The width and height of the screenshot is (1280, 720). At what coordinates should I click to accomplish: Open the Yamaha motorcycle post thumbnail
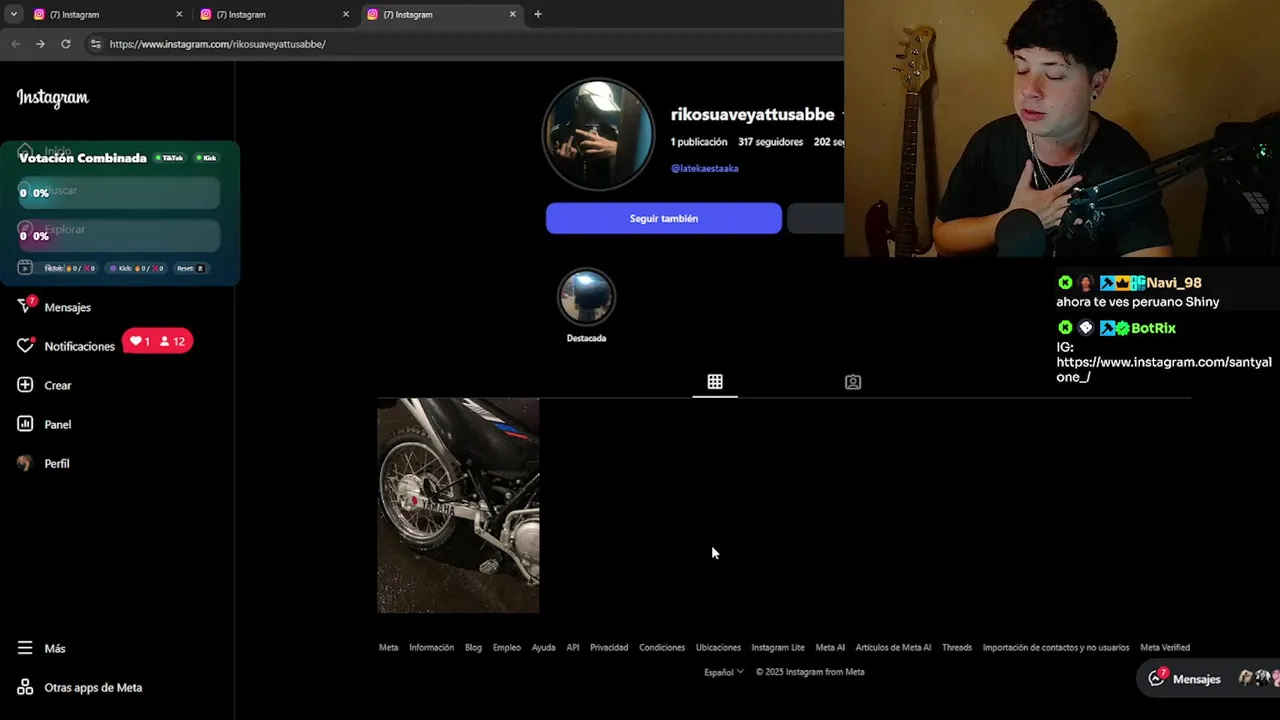coord(458,505)
